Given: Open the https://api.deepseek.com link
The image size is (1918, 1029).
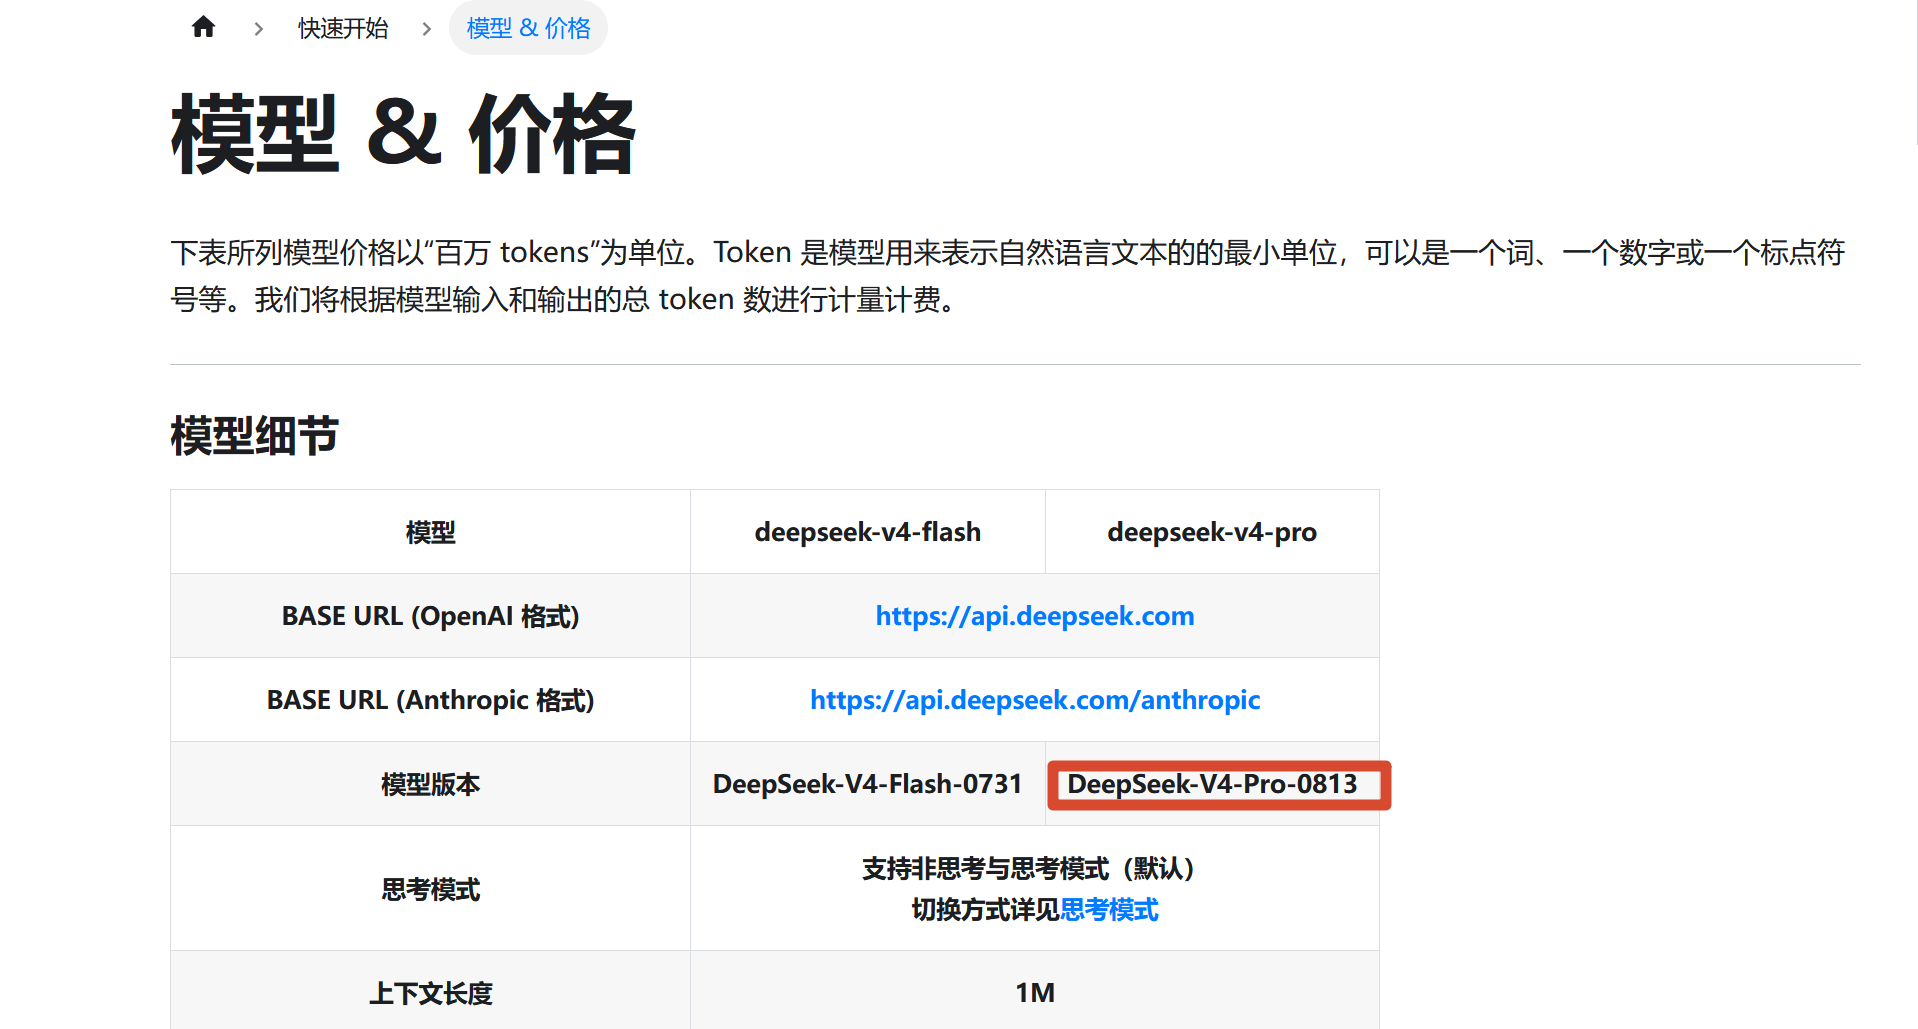Looking at the screenshot, I should tap(1035, 616).
